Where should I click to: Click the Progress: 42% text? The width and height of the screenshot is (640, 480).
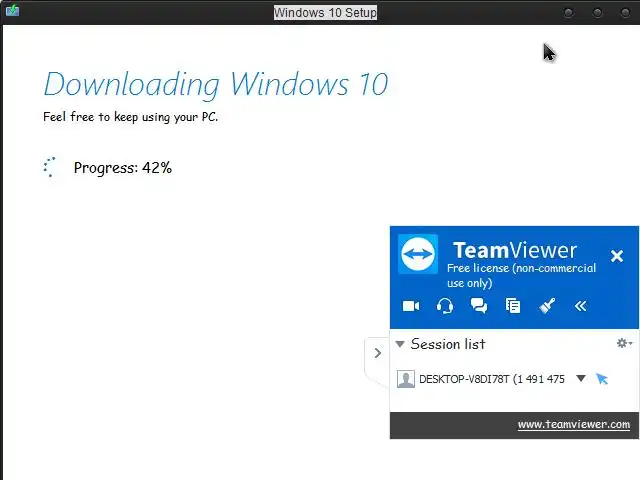122,168
